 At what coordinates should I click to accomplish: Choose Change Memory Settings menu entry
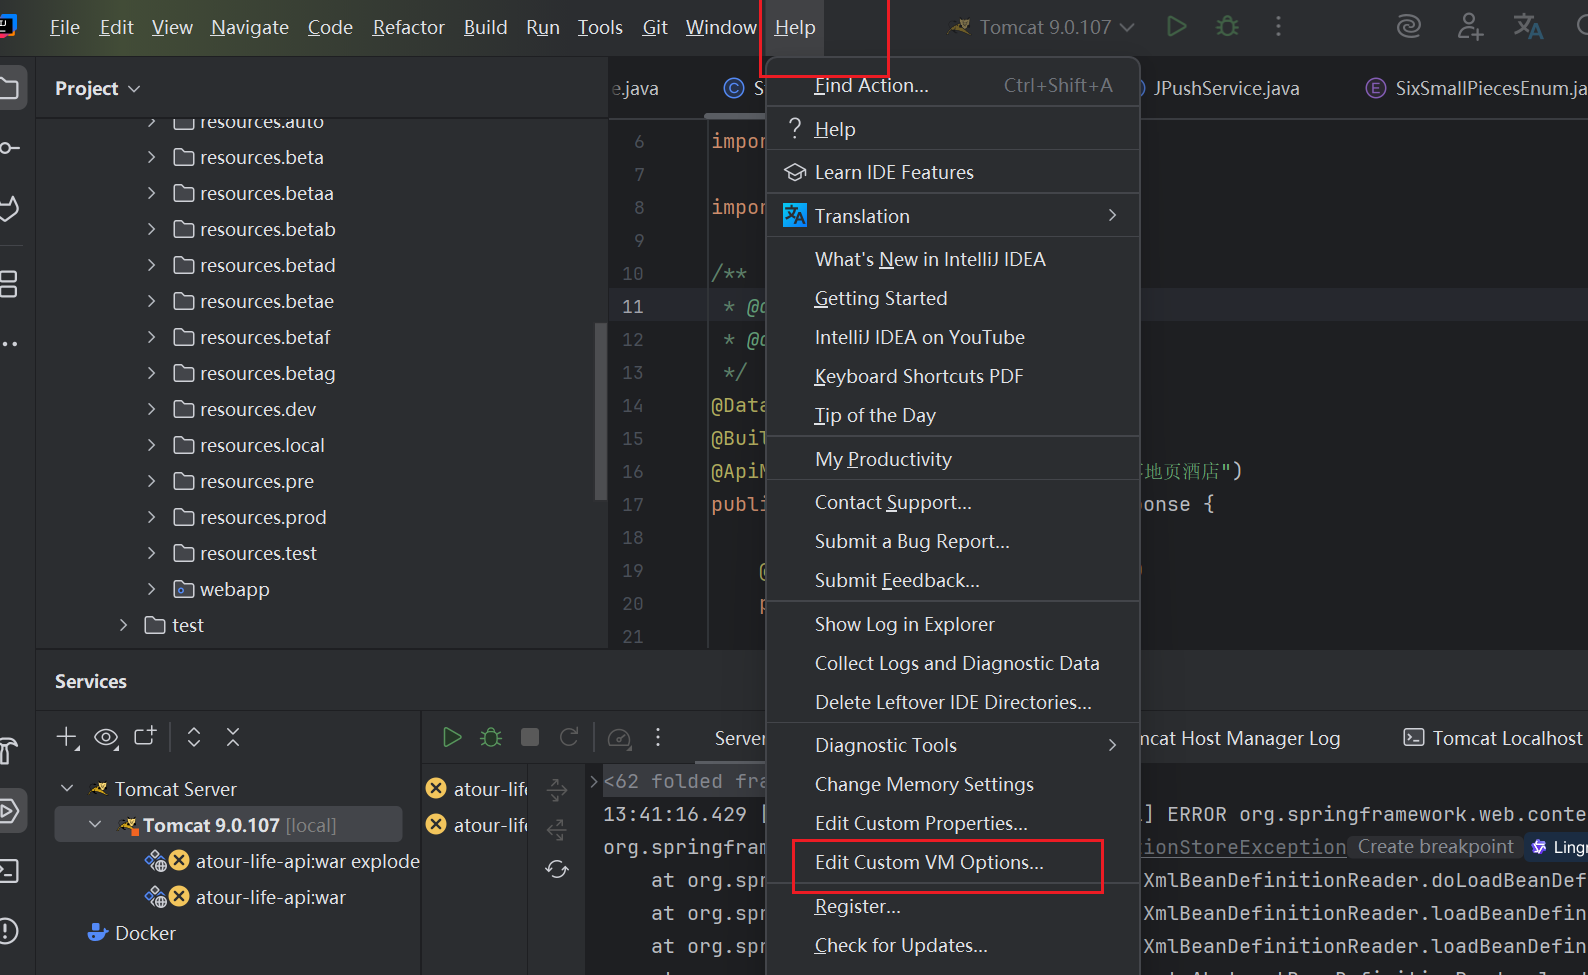(953, 784)
